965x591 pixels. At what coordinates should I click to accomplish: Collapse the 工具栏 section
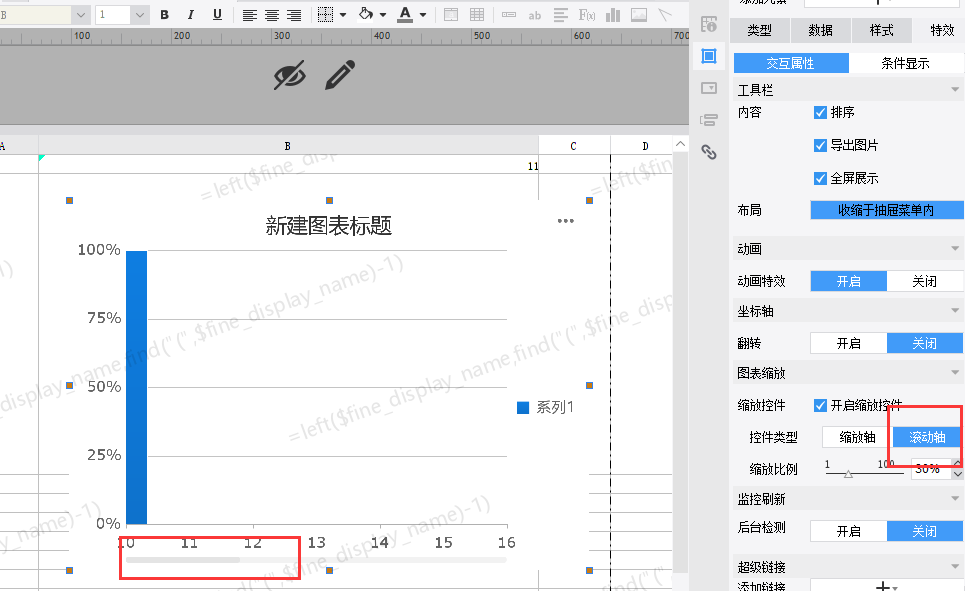click(955, 90)
